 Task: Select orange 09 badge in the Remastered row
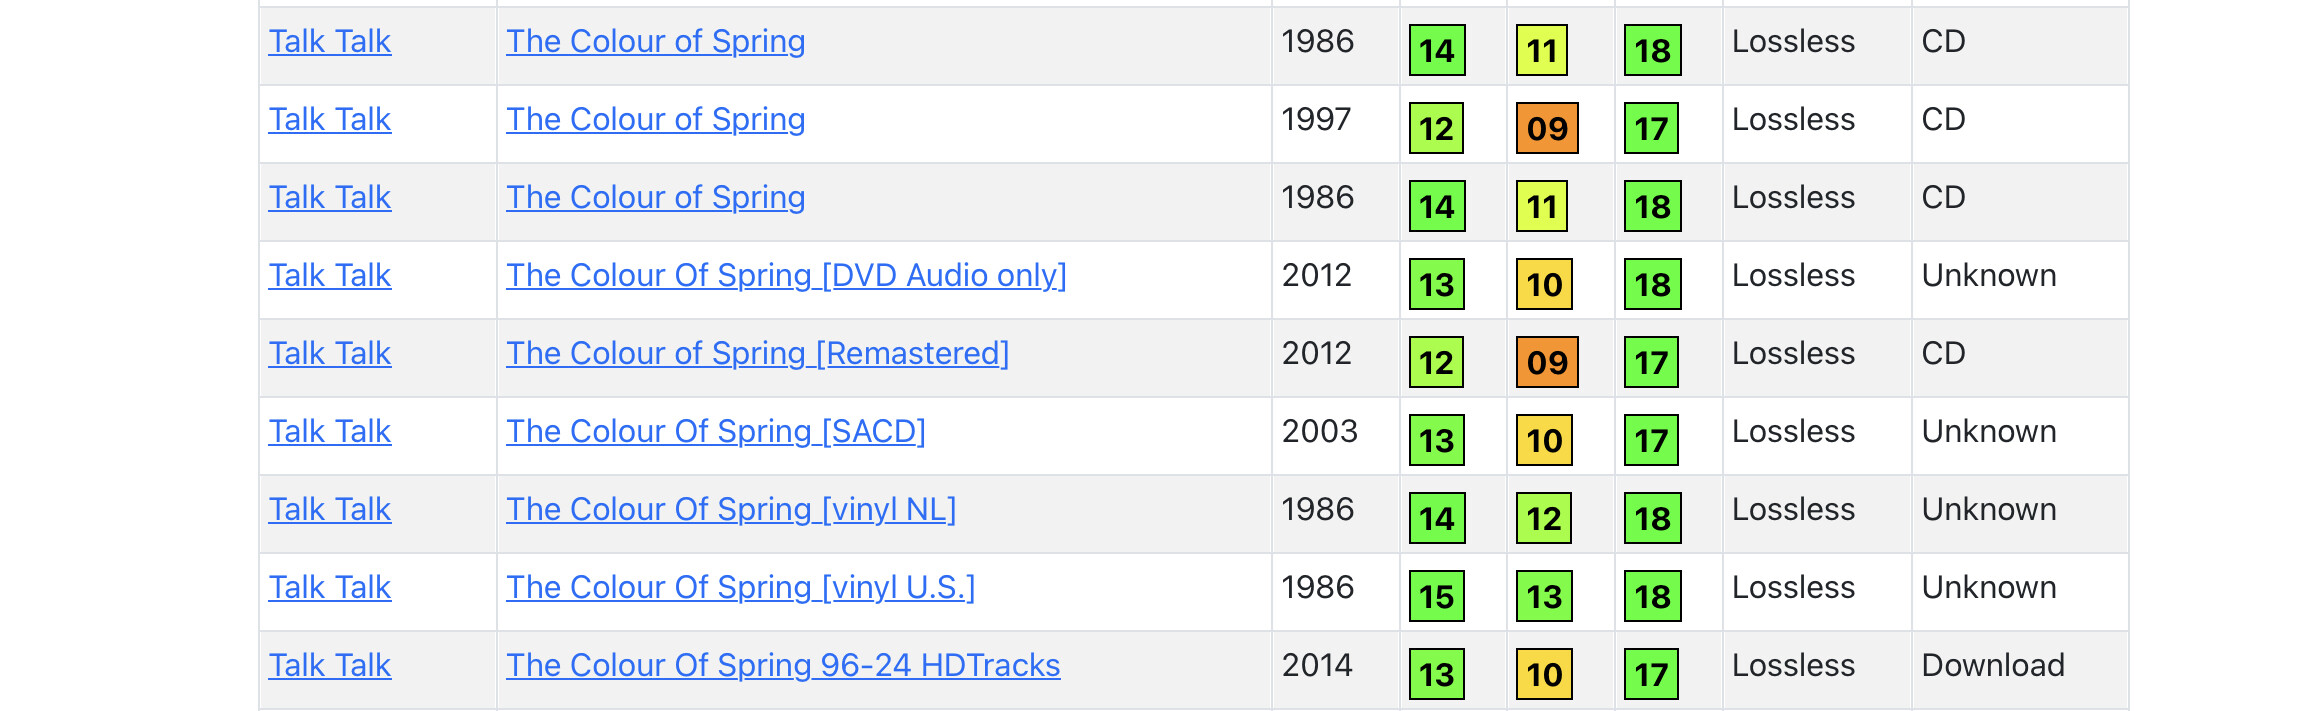(x=1547, y=362)
